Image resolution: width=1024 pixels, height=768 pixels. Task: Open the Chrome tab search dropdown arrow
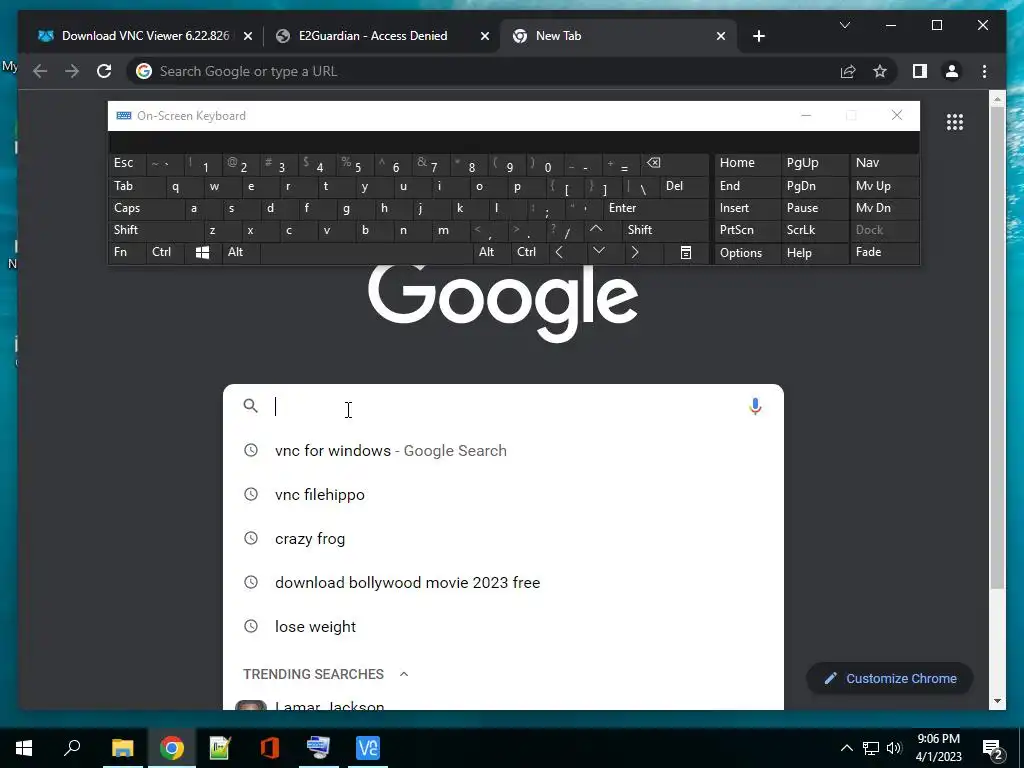(844, 25)
